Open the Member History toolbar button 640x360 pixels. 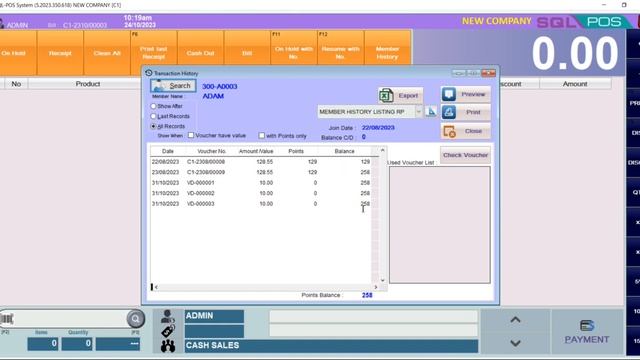click(x=387, y=53)
